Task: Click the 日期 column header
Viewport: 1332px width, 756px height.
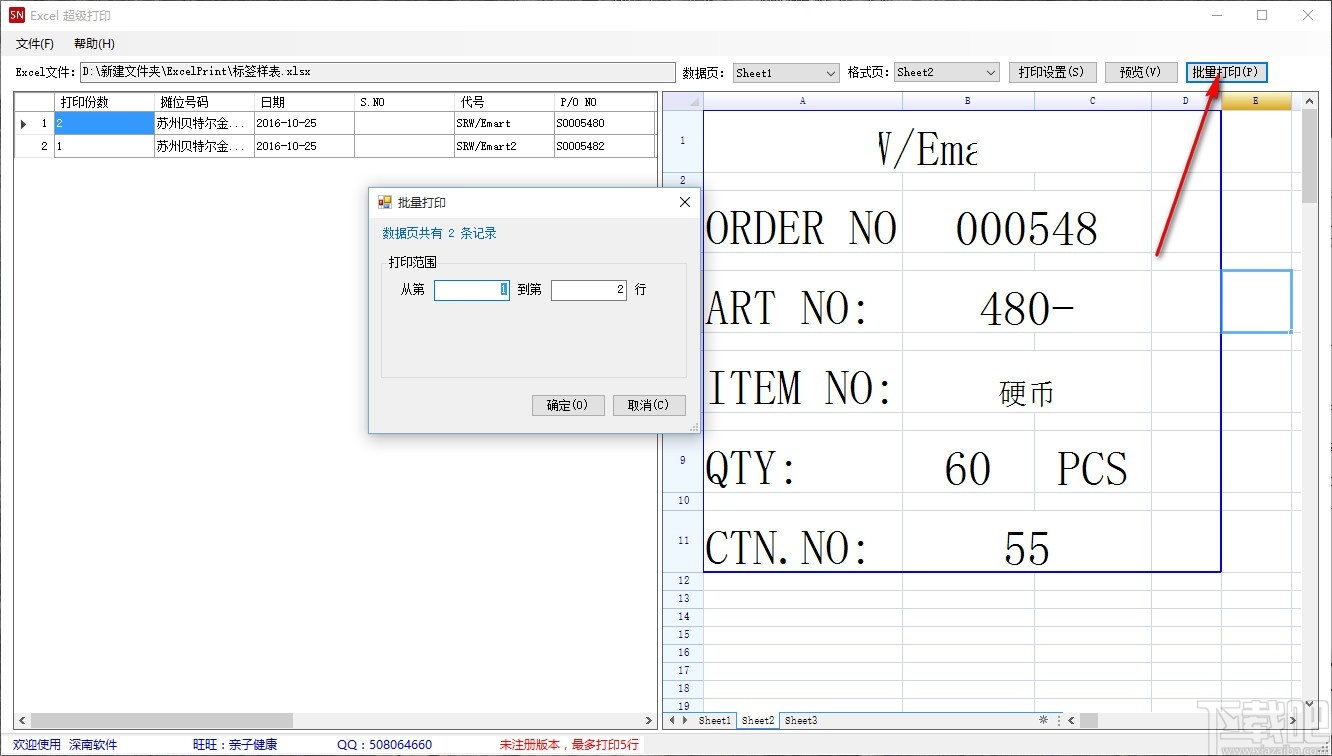Action: 304,102
